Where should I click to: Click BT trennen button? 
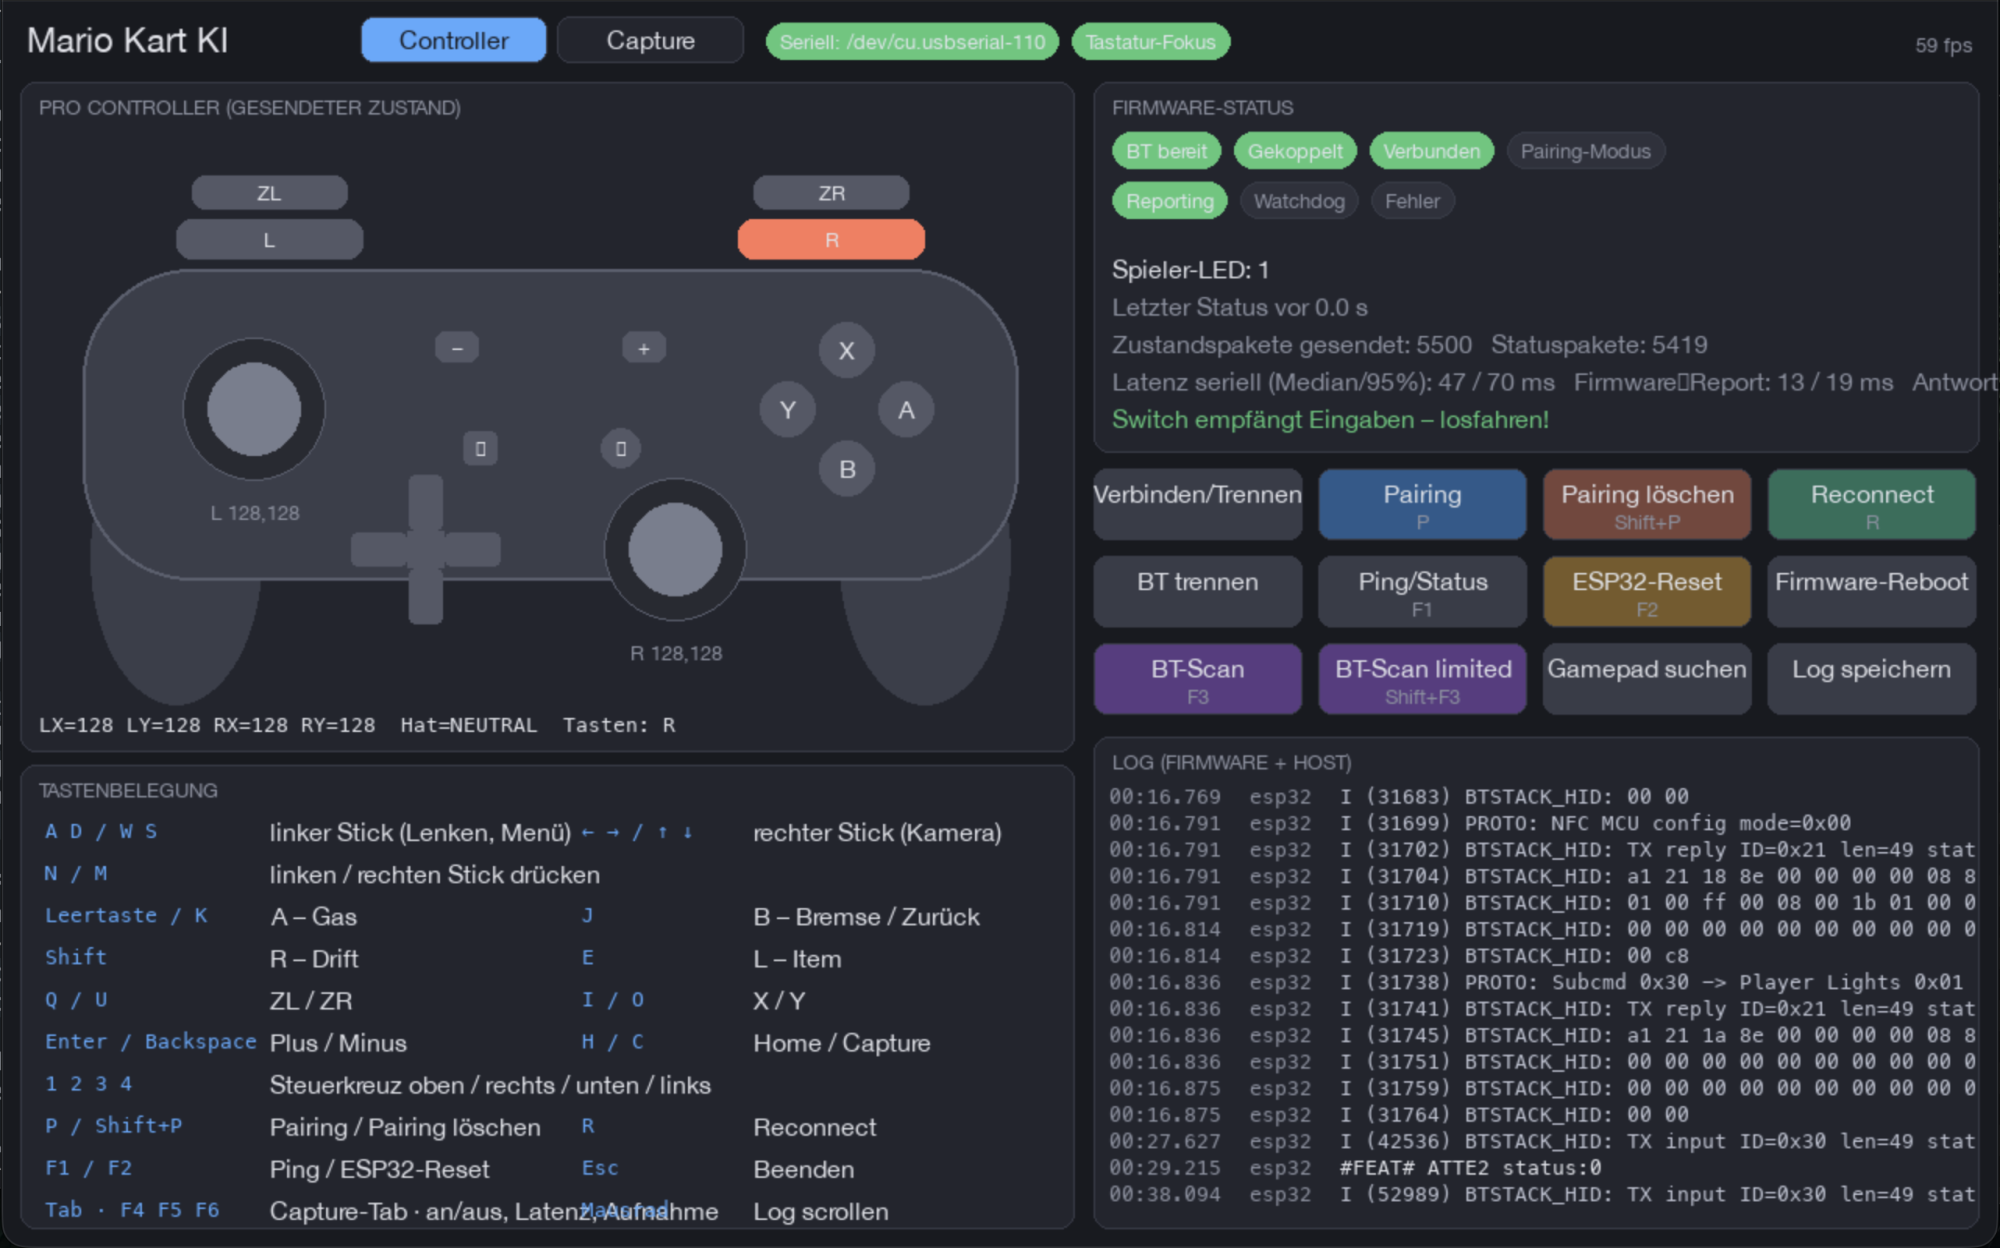point(1198,591)
